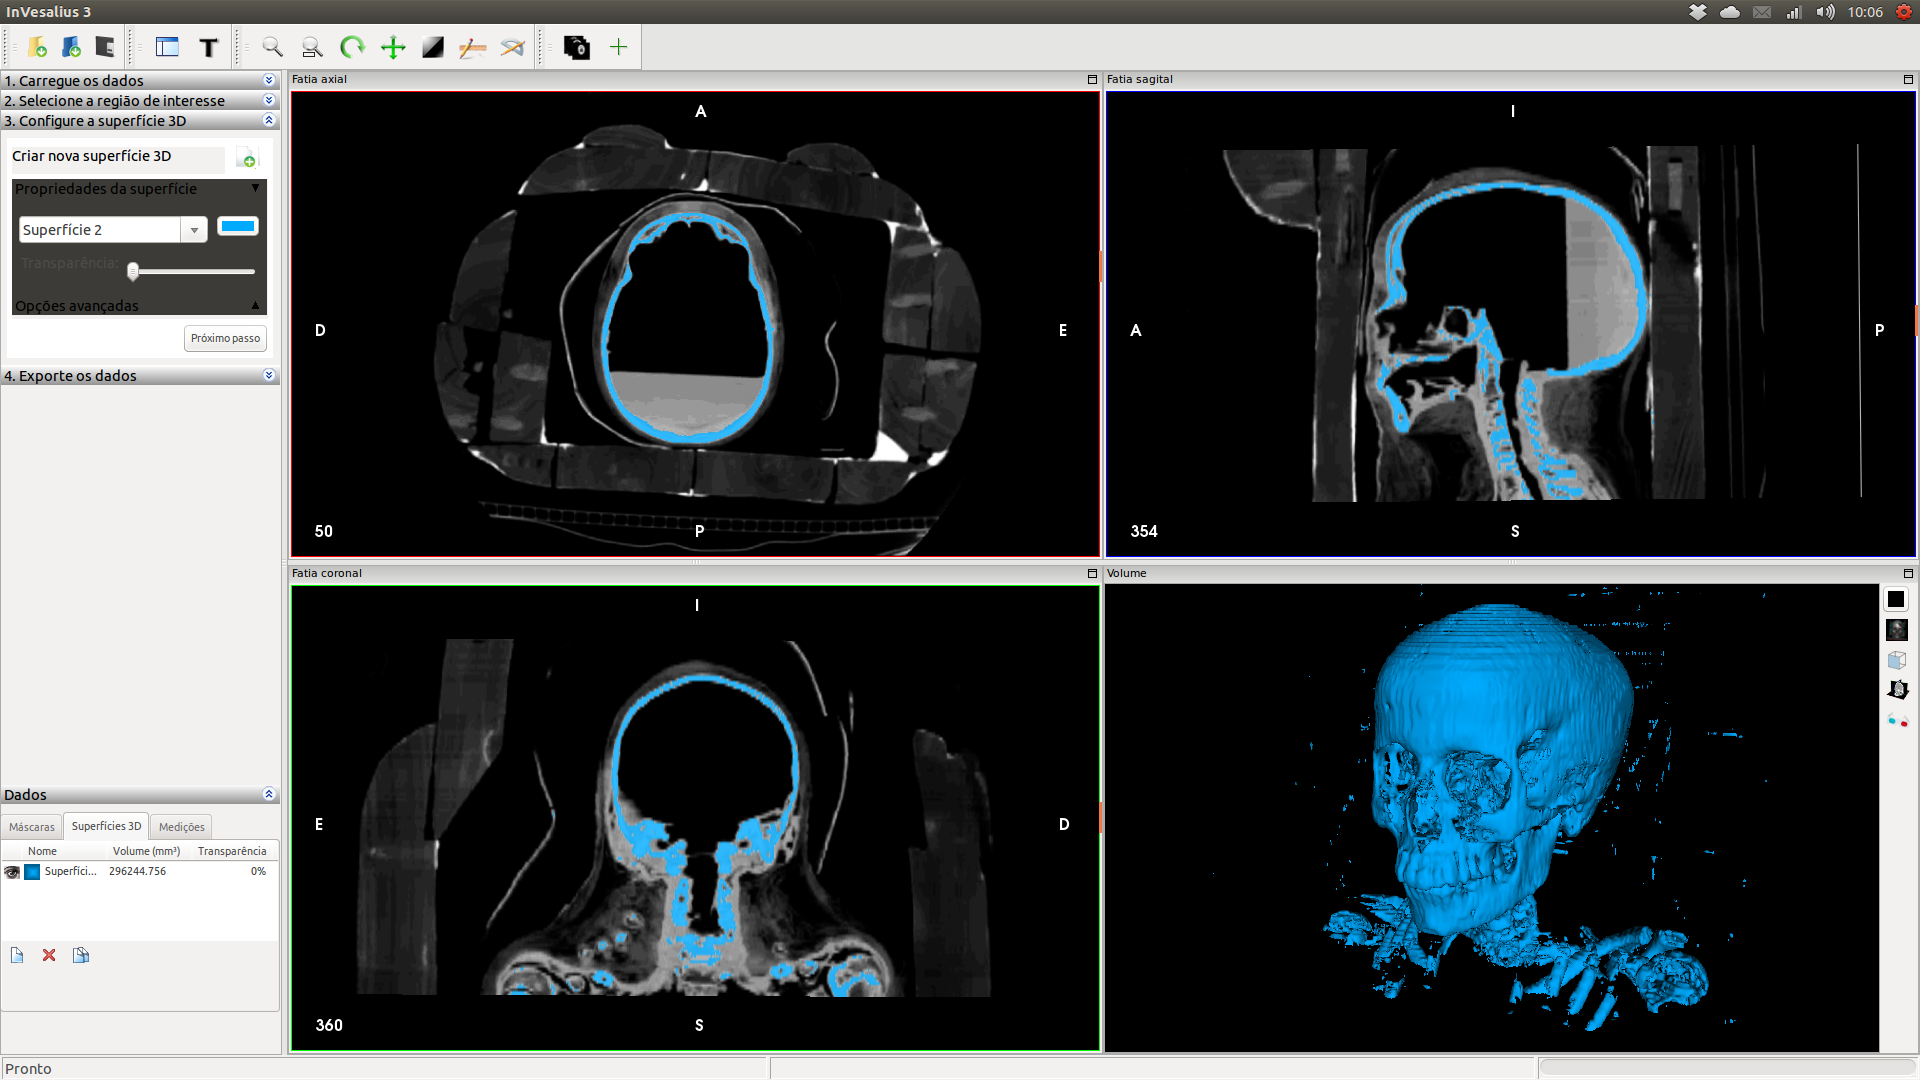Select the rotate image tool
This screenshot has width=1920, height=1080.
click(x=352, y=47)
